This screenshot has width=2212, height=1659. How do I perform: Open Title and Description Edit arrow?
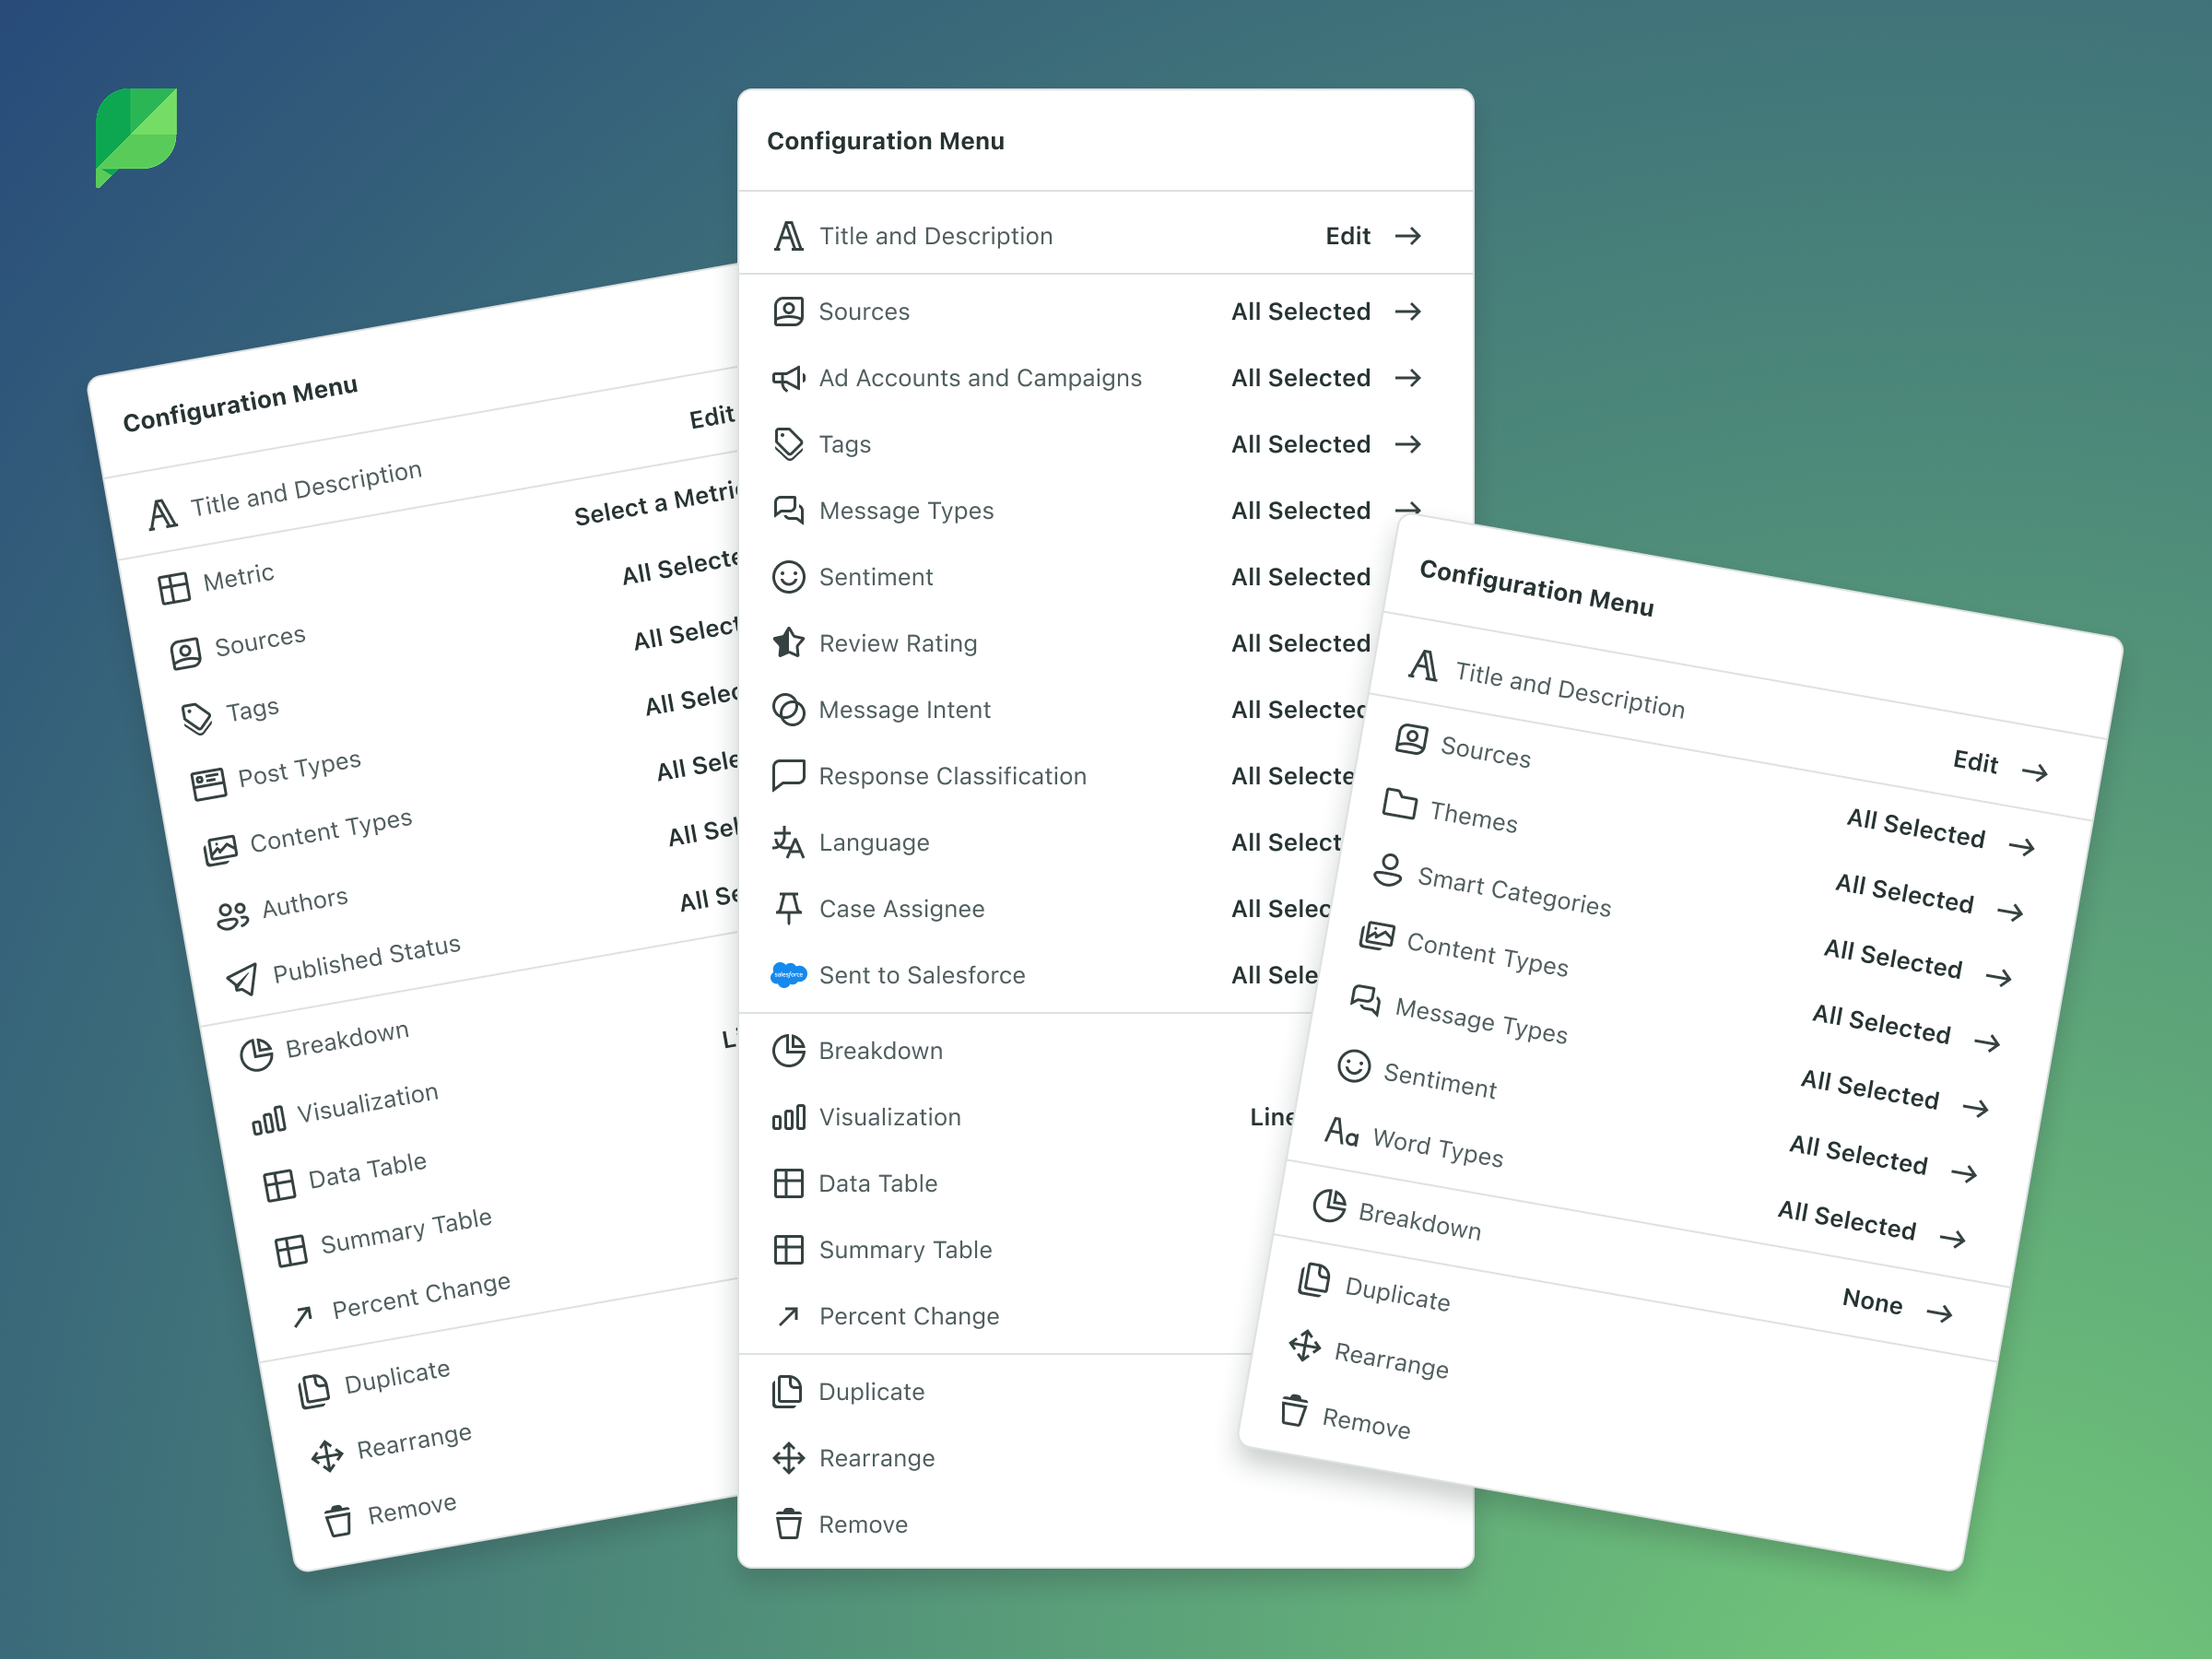click(1408, 236)
